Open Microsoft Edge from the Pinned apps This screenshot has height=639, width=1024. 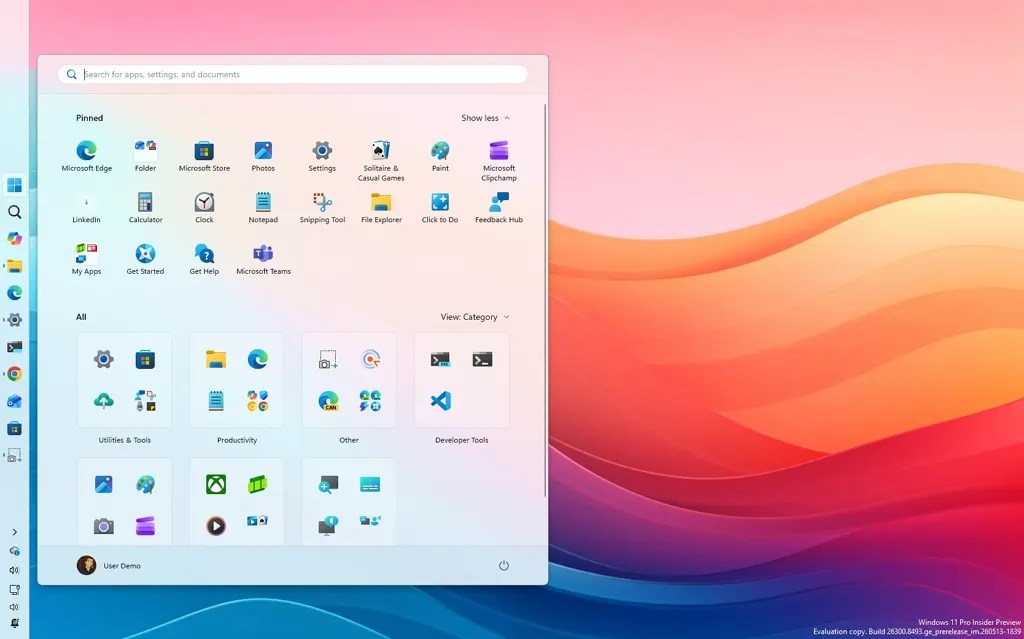[x=86, y=156]
